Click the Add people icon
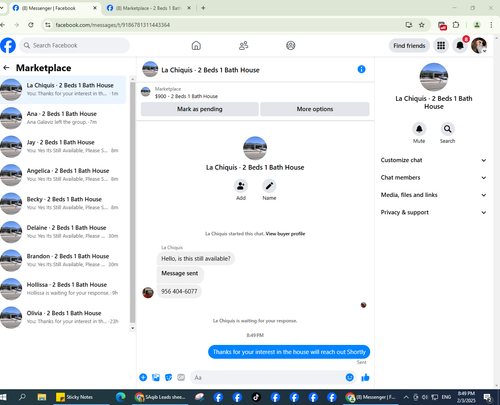Image resolution: width=500 pixels, height=405 pixels. click(241, 186)
